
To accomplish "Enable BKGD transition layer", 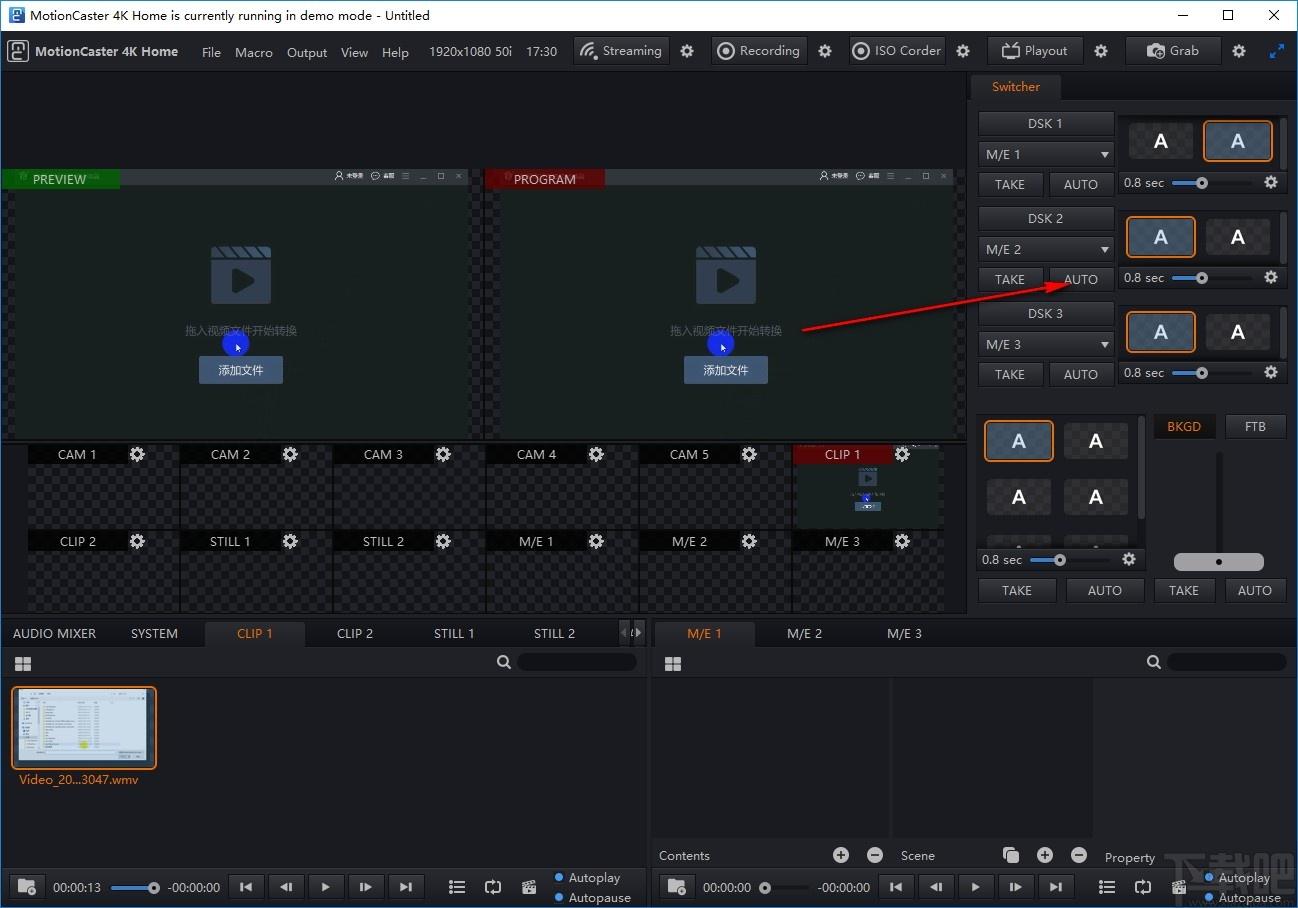I will [x=1184, y=427].
